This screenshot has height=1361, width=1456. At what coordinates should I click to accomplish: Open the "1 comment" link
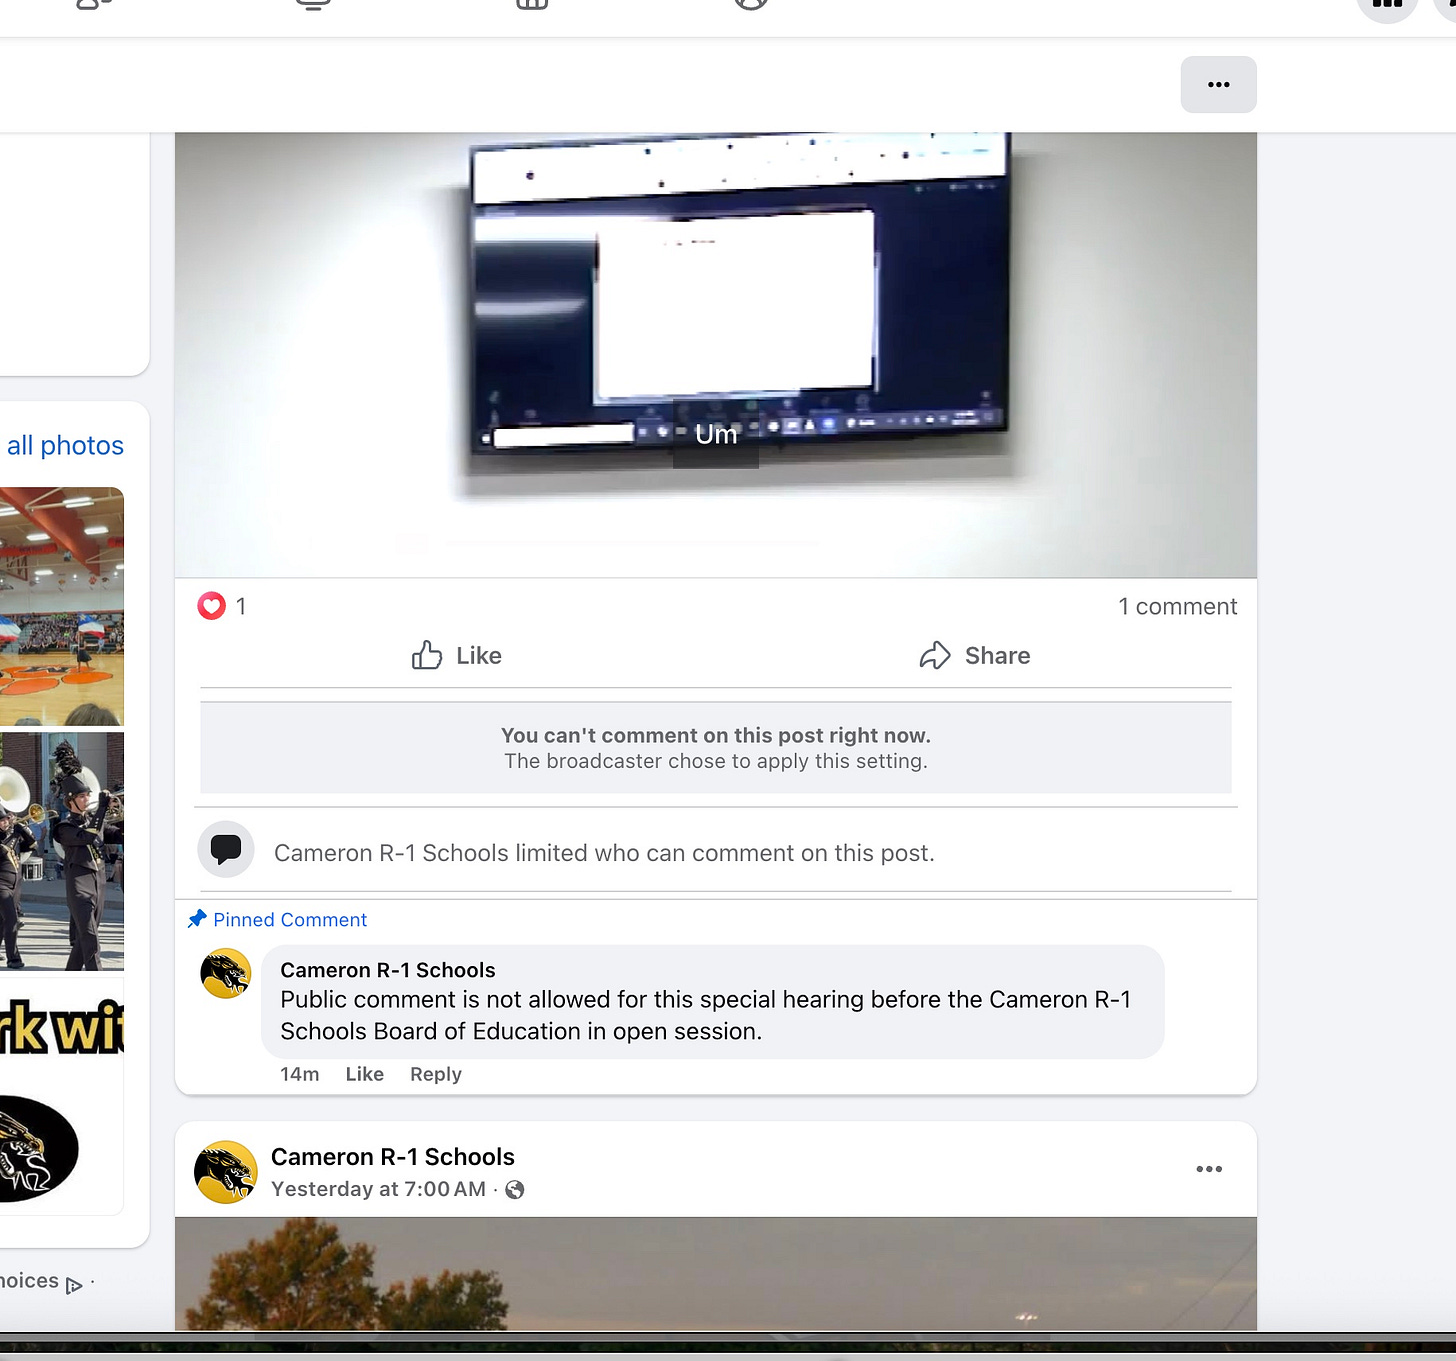(x=1177, y=606)
